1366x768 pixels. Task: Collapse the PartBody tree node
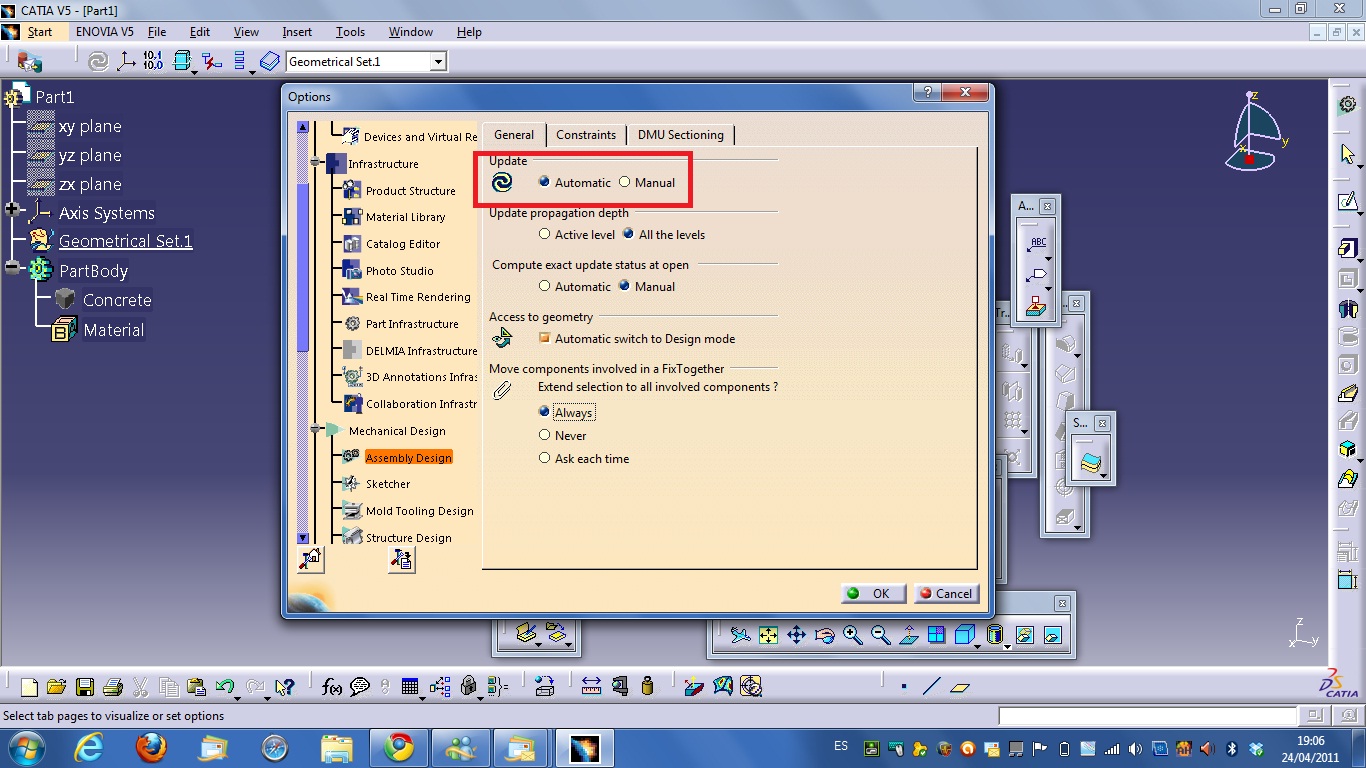click(12, 268)
